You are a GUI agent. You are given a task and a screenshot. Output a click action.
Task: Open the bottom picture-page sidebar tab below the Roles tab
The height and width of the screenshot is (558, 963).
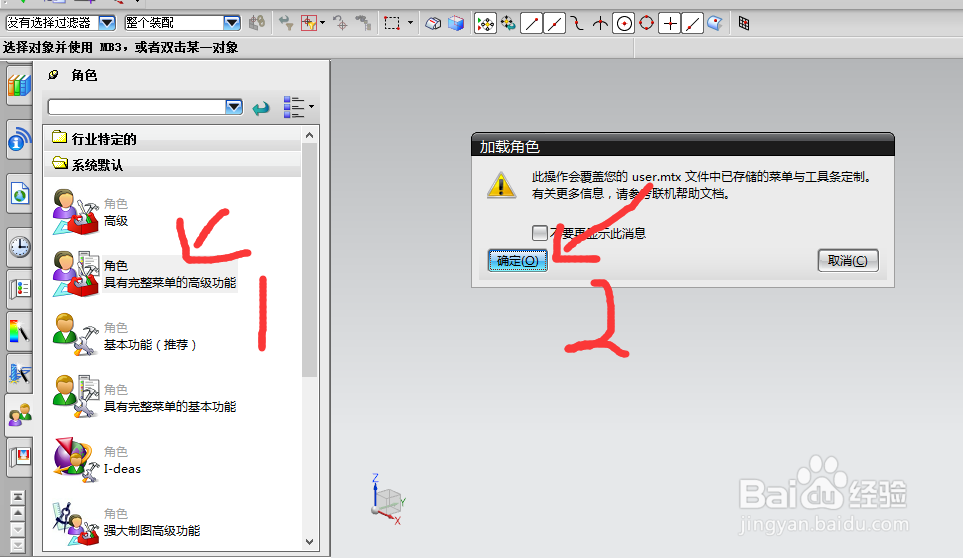[x=19, y=457]
